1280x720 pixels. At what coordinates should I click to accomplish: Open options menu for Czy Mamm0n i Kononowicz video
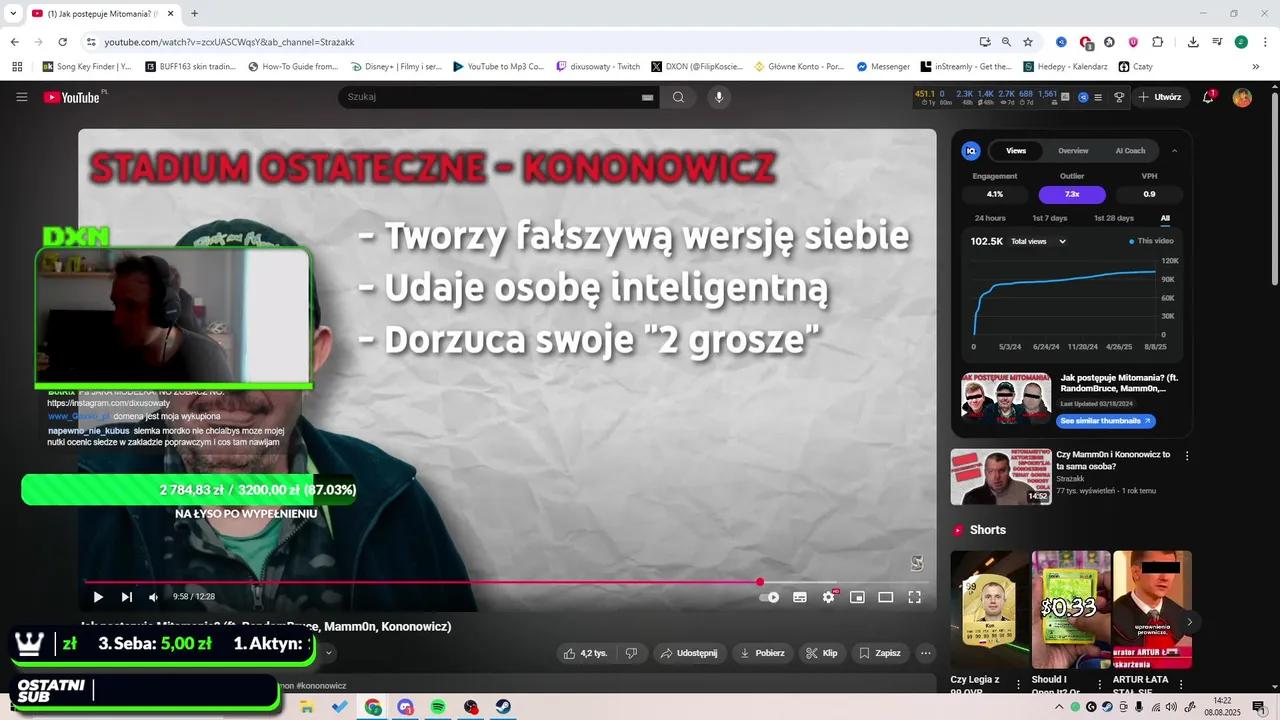[1187, 455]
